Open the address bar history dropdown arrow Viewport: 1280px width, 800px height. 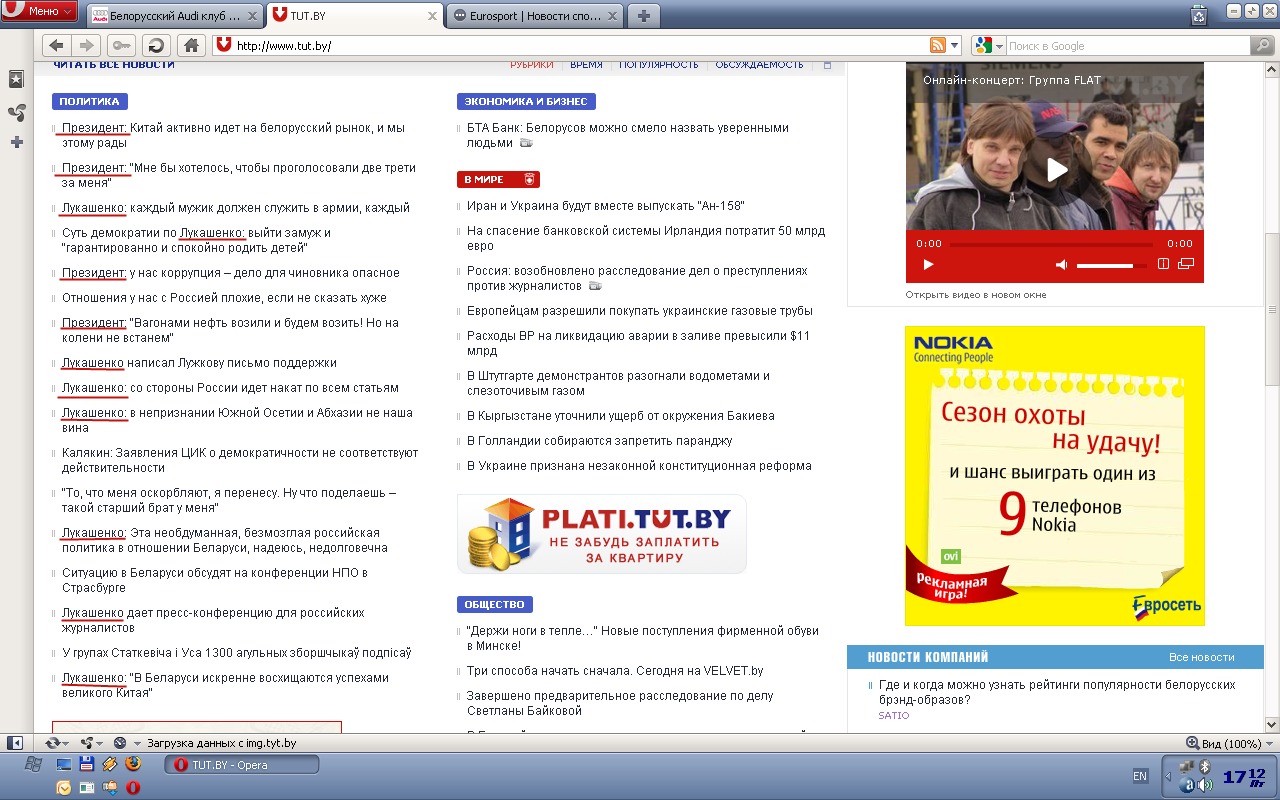point(954,45)
